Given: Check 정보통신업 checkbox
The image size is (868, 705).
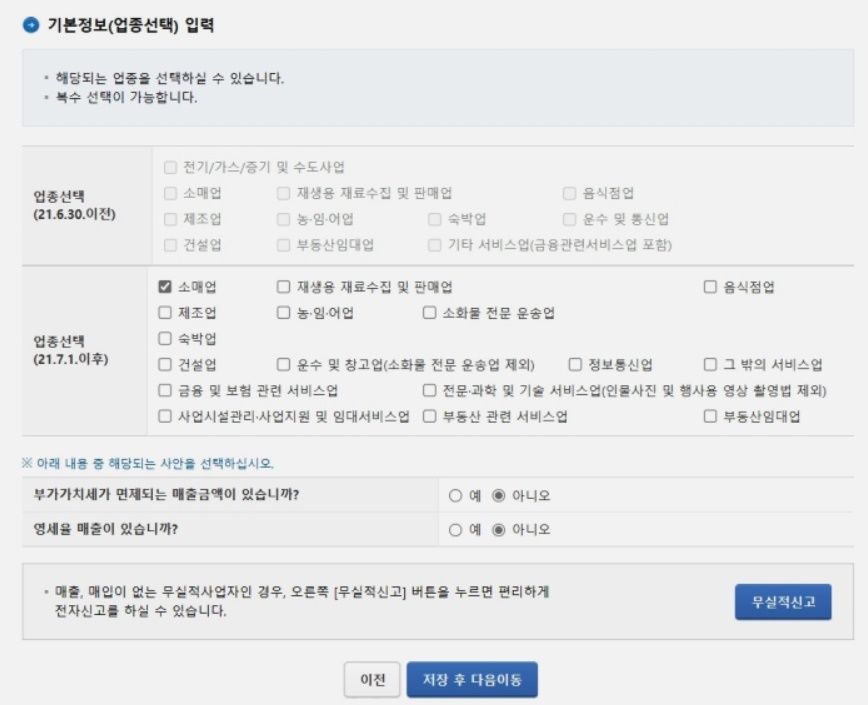Looking at the screenshot, I should (575, 364).
